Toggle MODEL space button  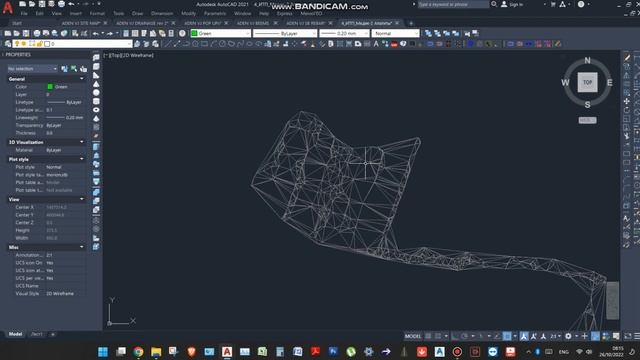413,336
